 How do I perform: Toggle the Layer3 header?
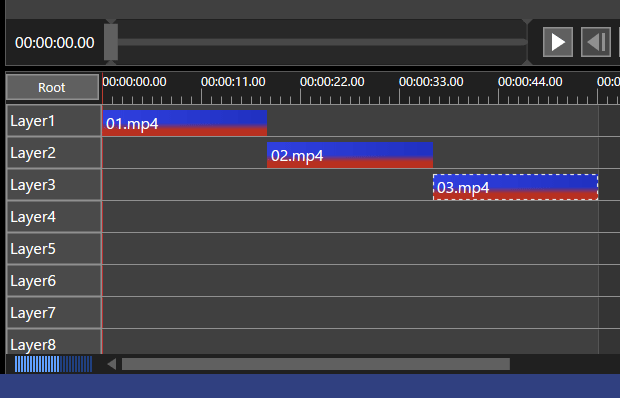(54, 185)
